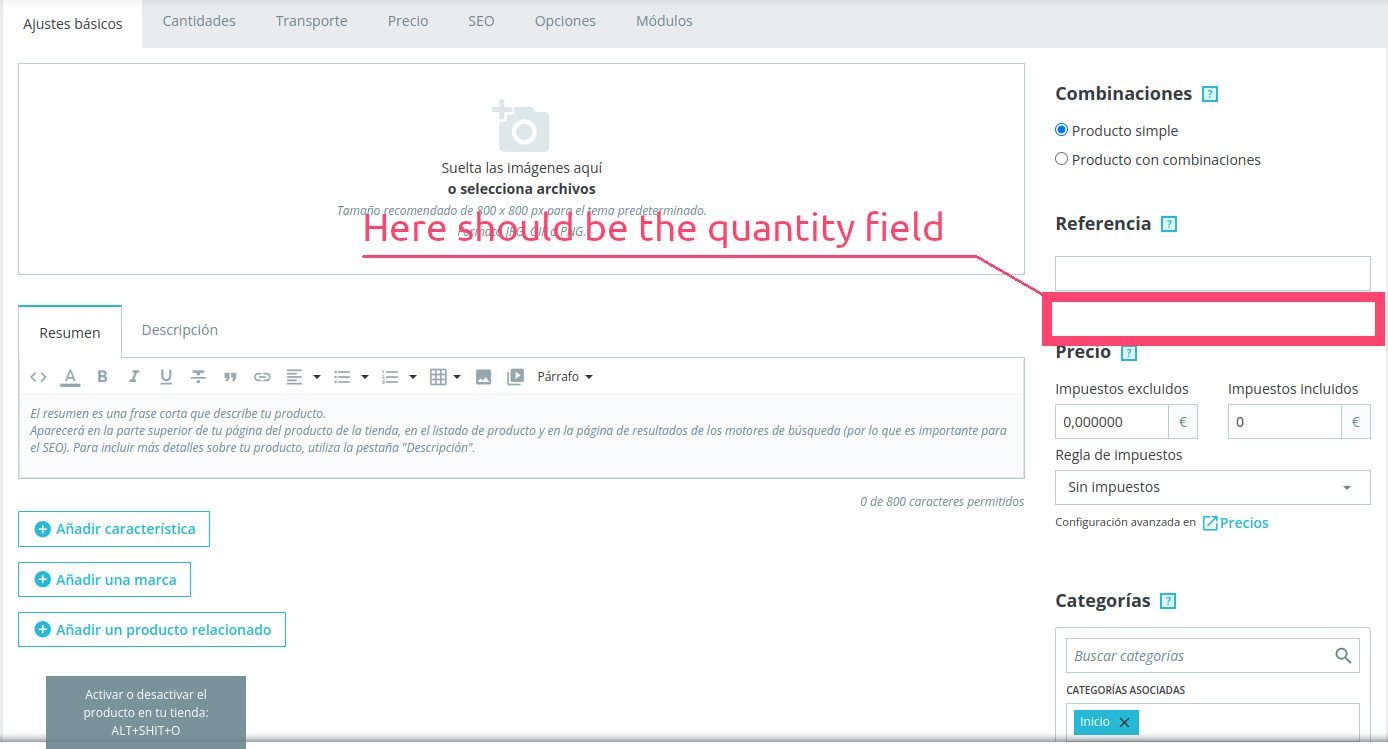This screenshot has height=749, width=1388.
Task: Apply strikethrough formatting
Action: [198, 377]
